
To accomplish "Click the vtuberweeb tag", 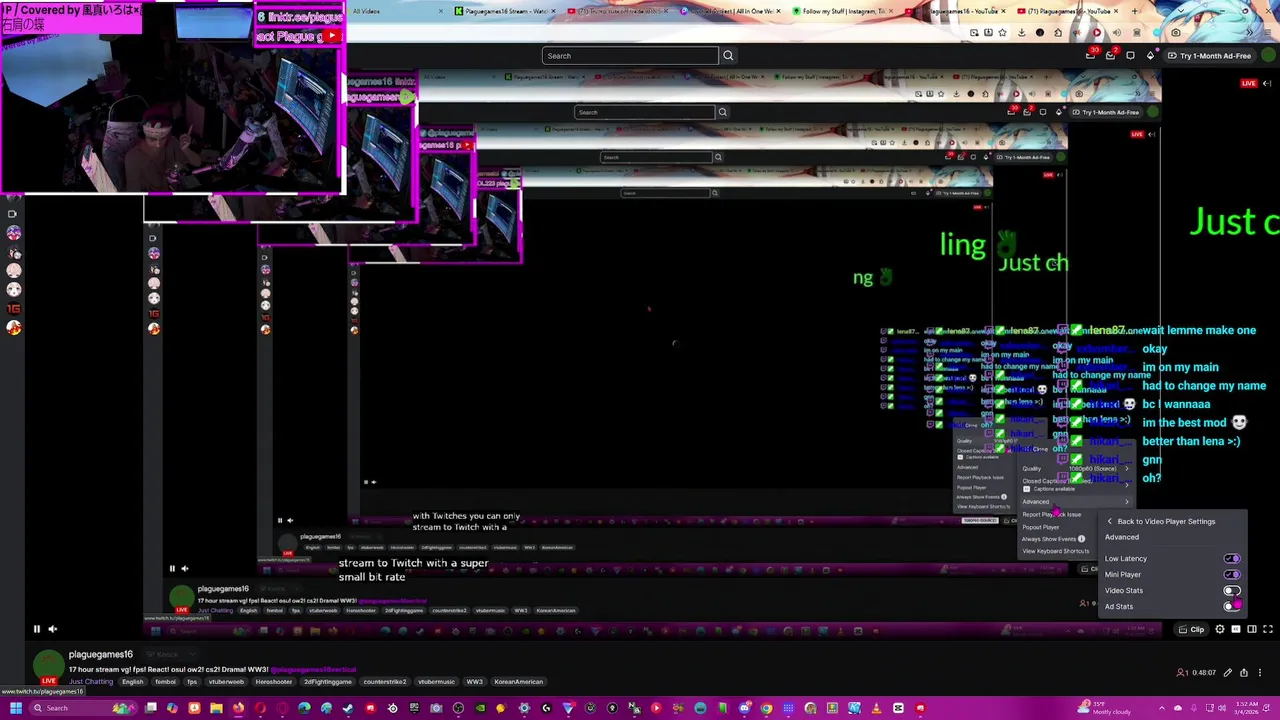I will click(226, 682).
